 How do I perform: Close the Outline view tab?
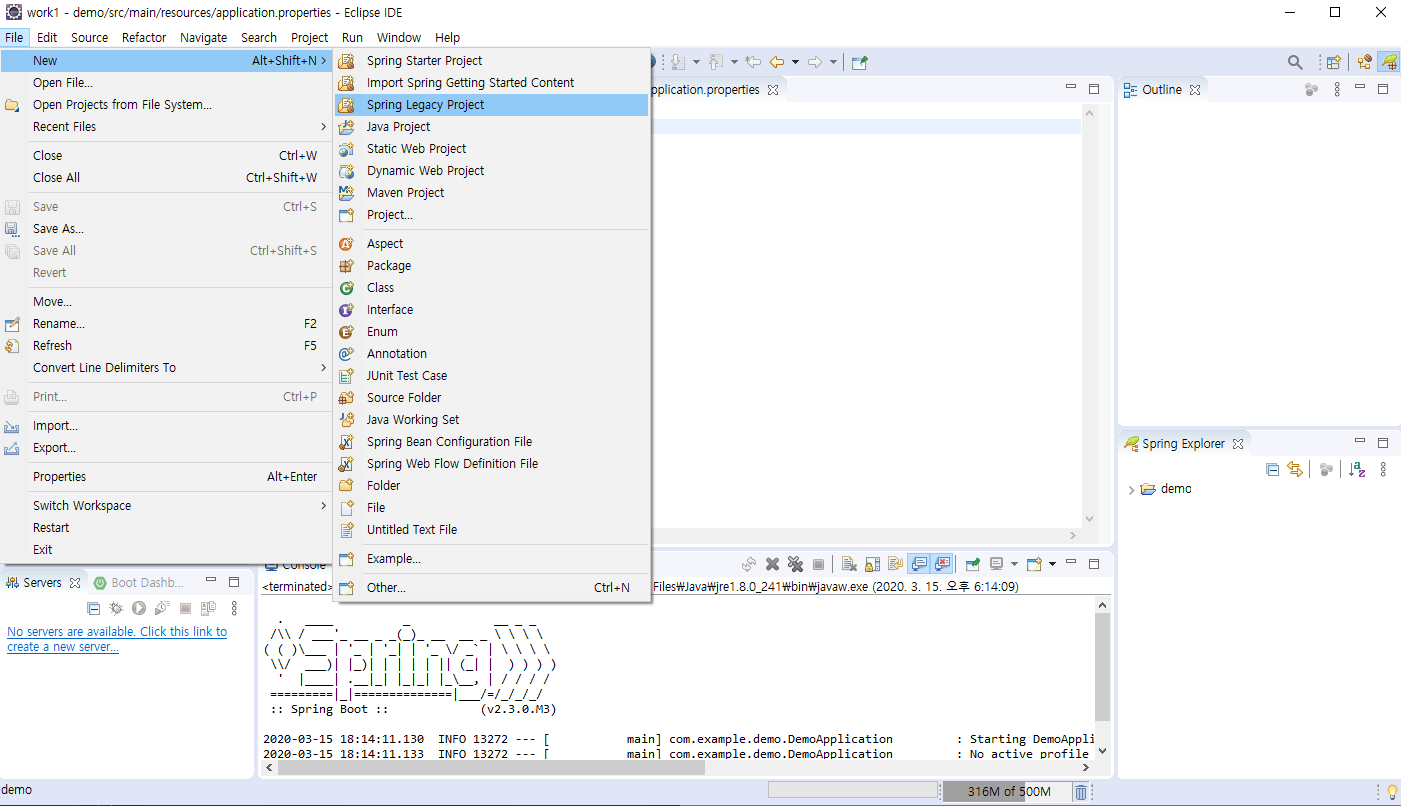pyautogui.click(x=1194, y=90)
